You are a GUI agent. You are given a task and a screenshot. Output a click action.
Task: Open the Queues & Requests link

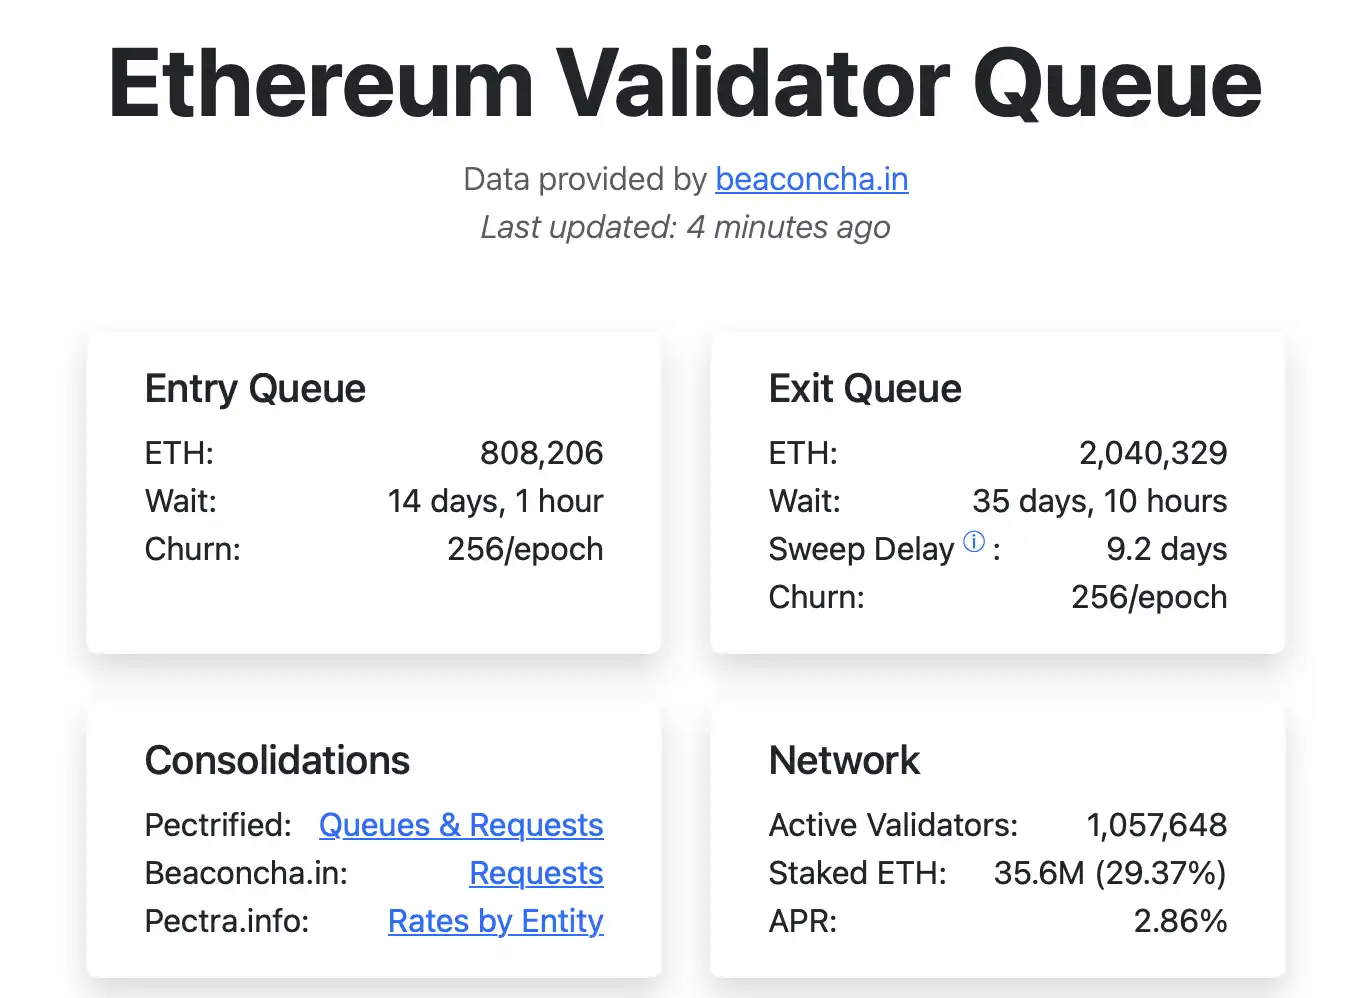tap(461, 825)
